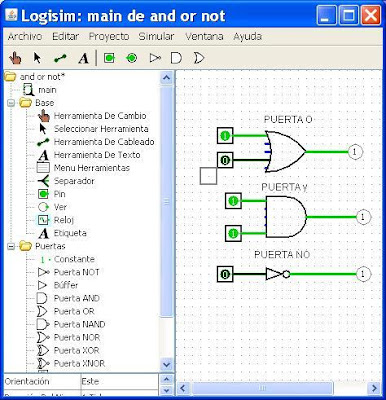Choose Menu Herramientas in tree
The image size is (386, 400).
tap(92, 168)
